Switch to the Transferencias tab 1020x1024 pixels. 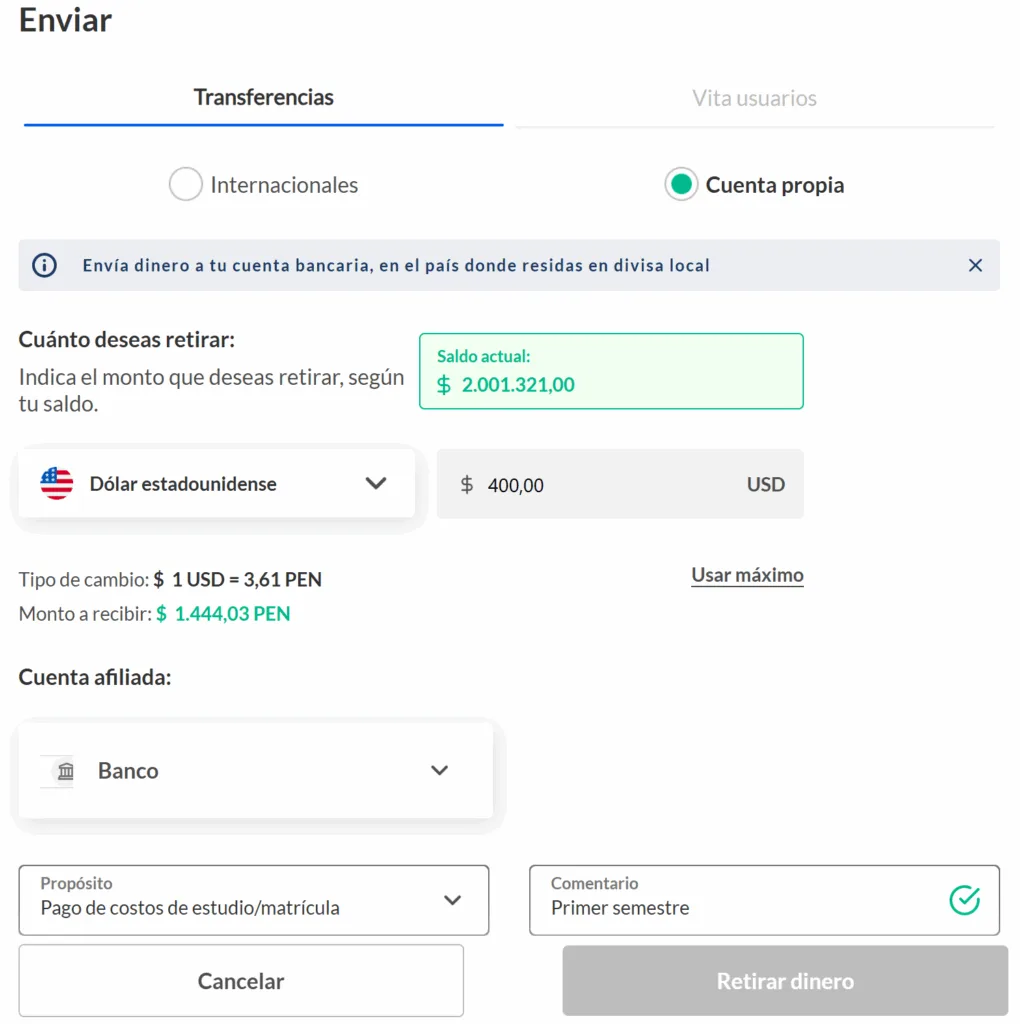(264, 98)
